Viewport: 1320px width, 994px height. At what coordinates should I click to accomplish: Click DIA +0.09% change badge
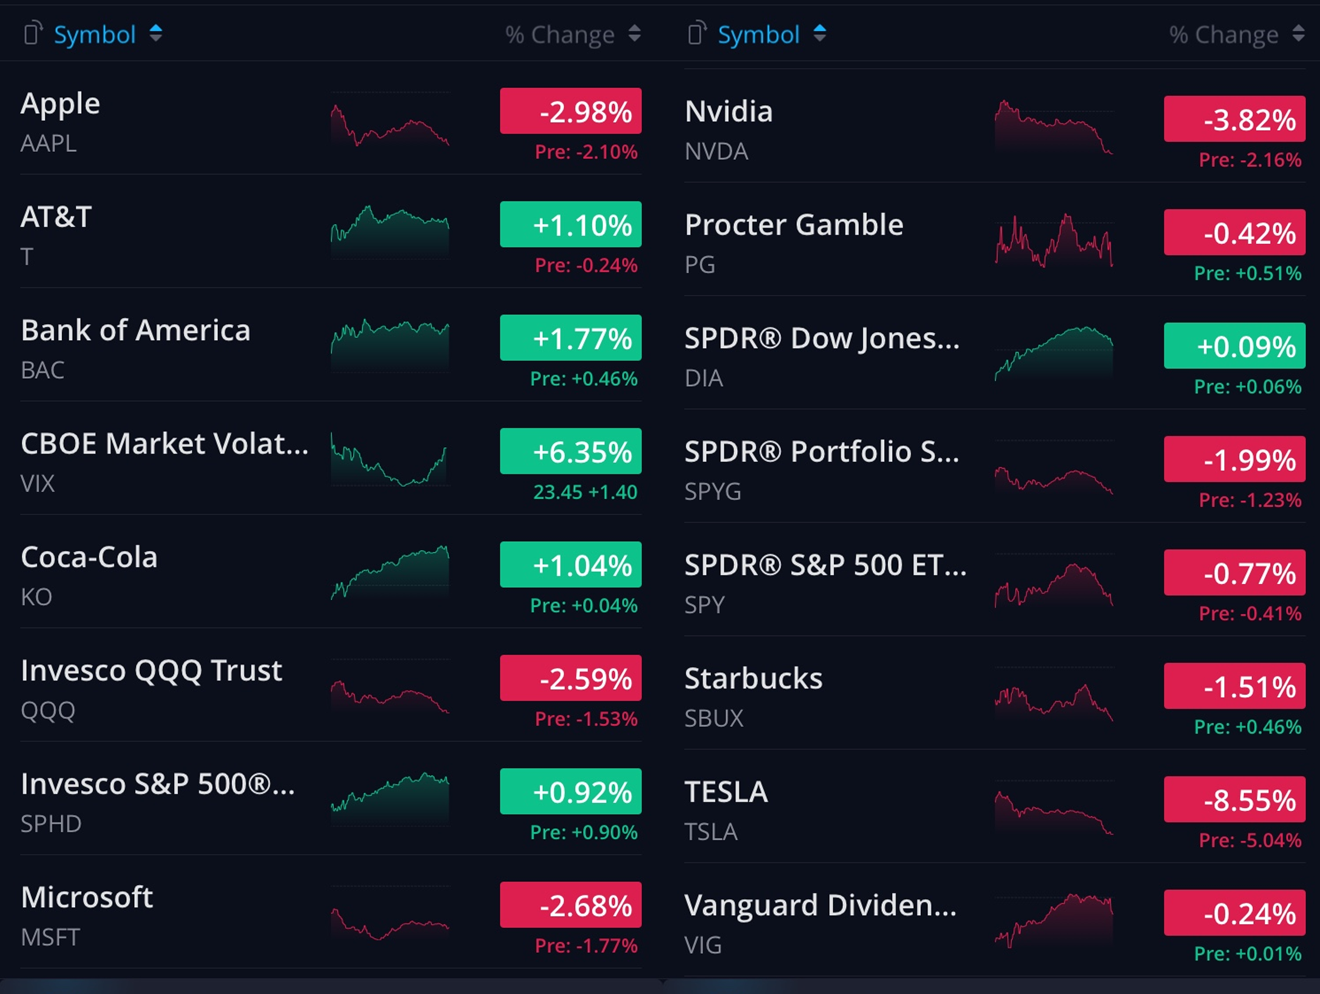1235,346
